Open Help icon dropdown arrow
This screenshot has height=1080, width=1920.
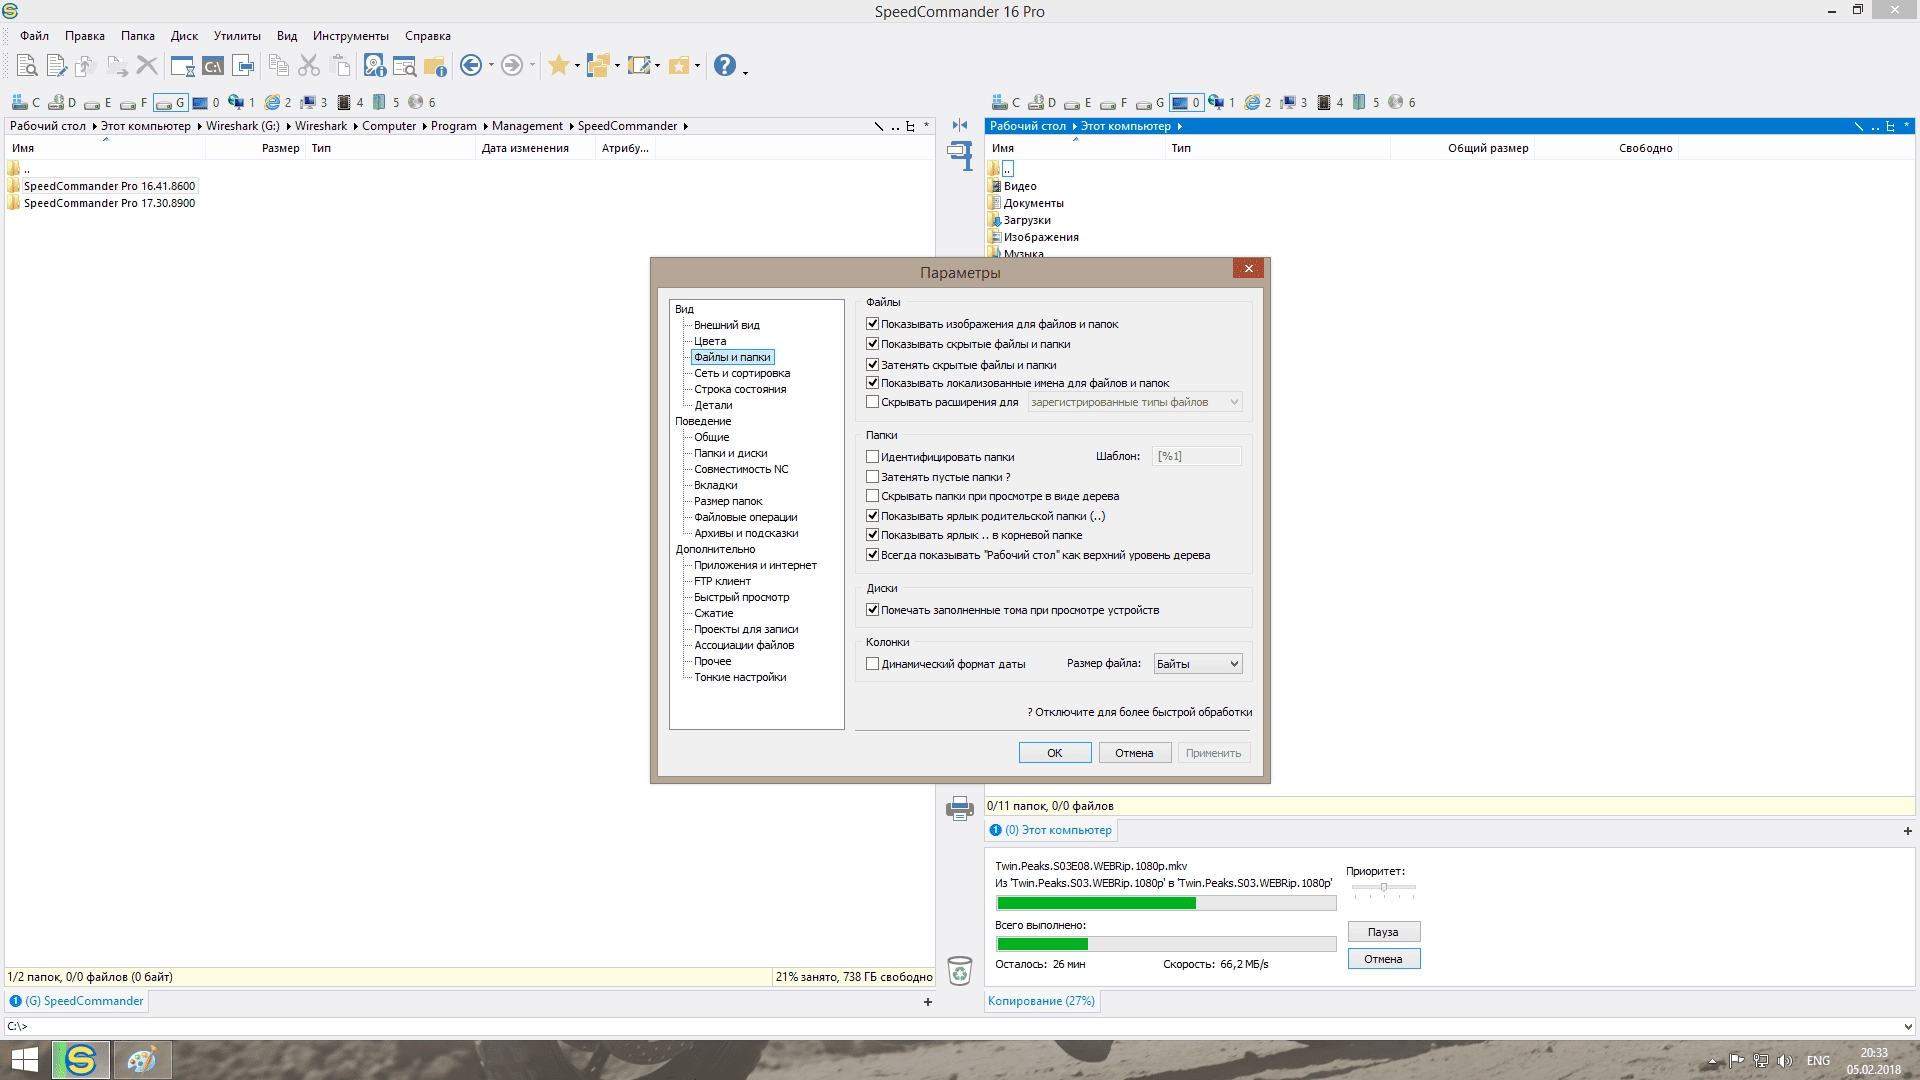click(745, 71)
